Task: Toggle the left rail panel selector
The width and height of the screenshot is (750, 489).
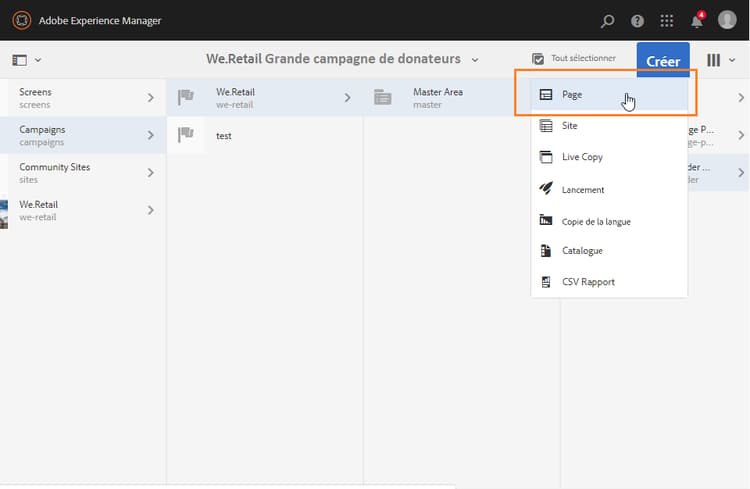Action: click(x=26, y=60)
